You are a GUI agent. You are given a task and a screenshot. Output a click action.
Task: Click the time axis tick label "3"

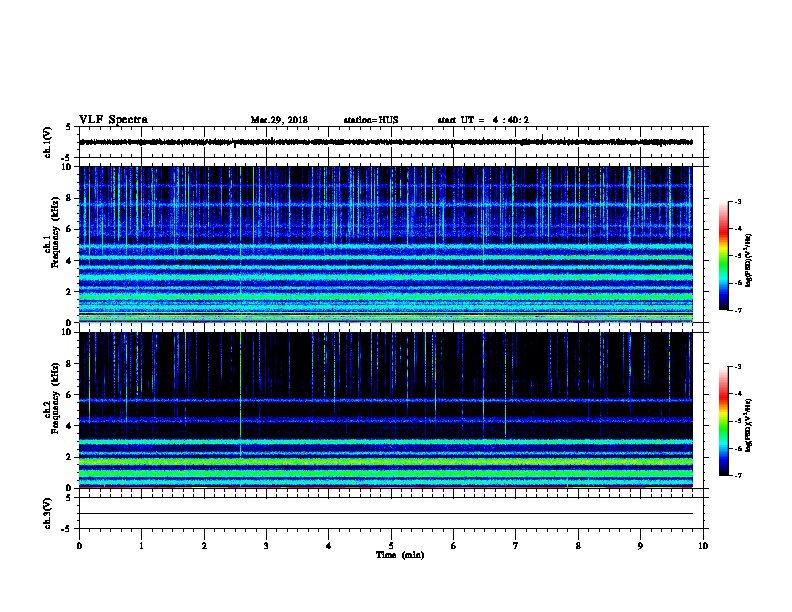[266, 546]
